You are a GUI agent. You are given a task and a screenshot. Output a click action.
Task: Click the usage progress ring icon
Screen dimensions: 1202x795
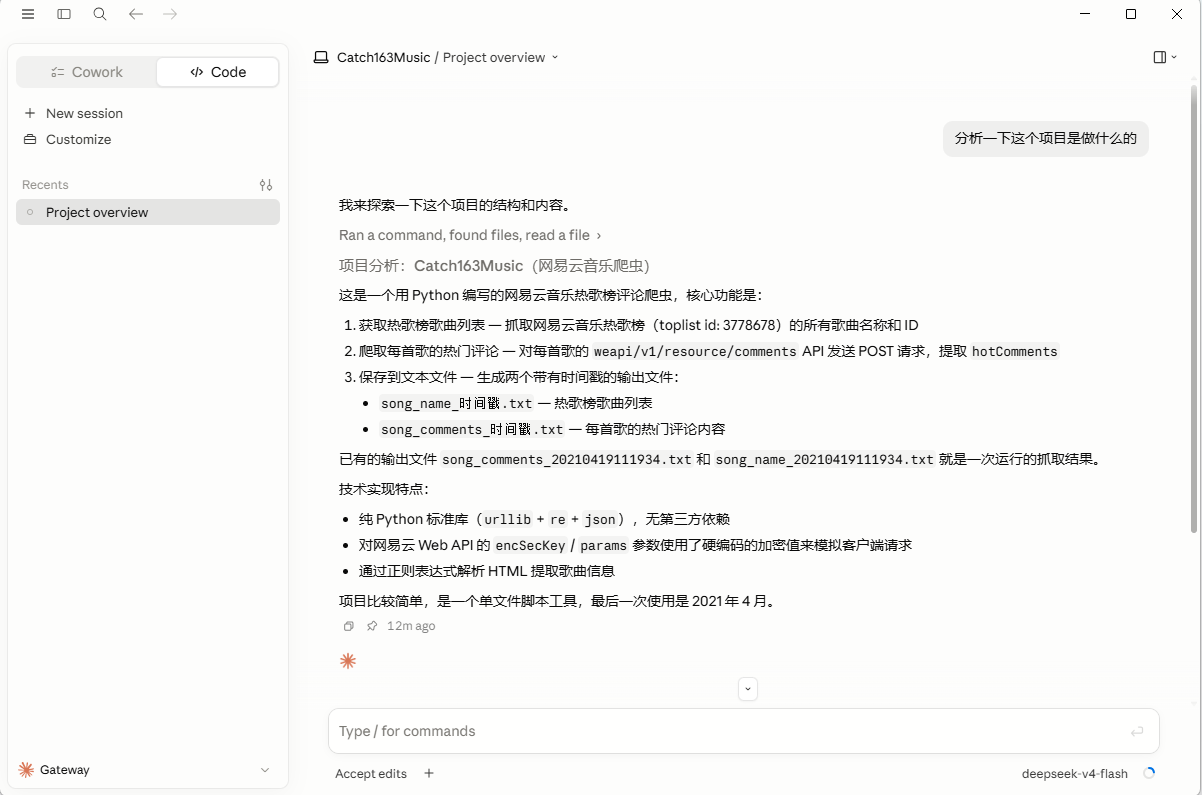pyautogui.click(x=1149, y=773)
